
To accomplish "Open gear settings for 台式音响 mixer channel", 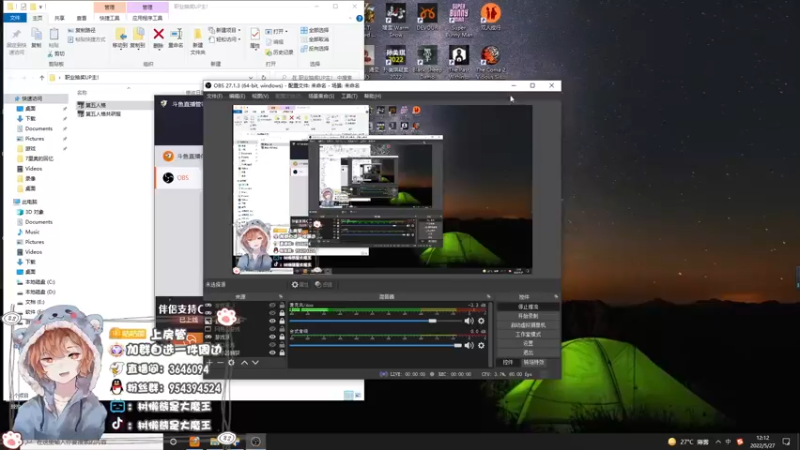I will 481,345.
